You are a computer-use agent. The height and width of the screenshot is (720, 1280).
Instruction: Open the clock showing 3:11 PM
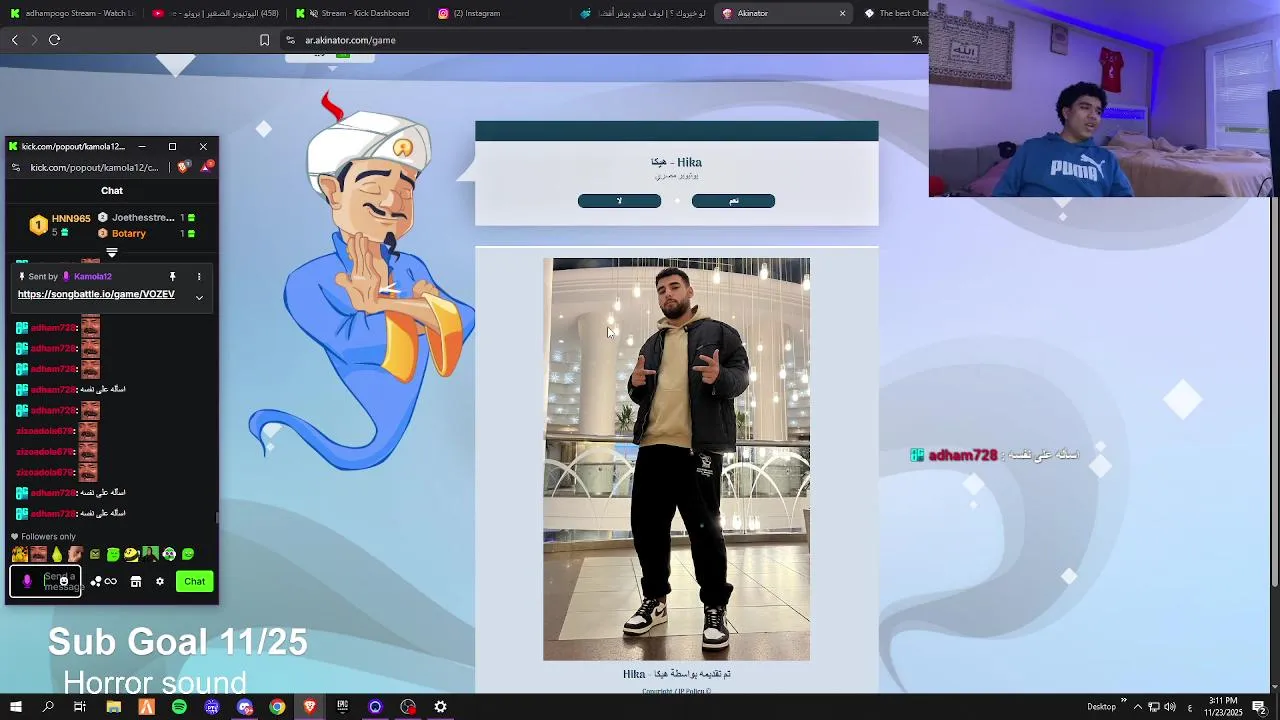click(x=1223, y=707)
